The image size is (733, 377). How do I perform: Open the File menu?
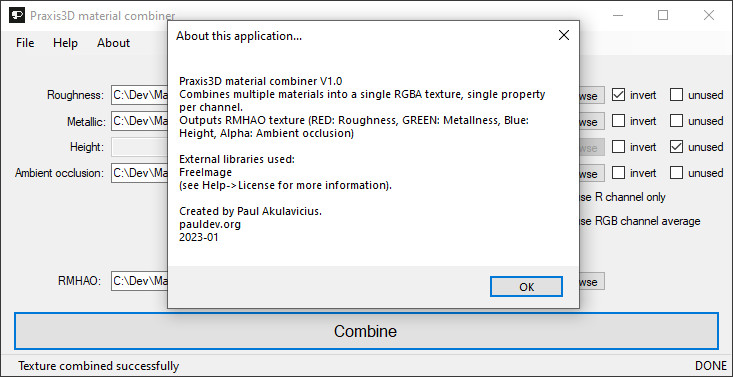[25, 43]
